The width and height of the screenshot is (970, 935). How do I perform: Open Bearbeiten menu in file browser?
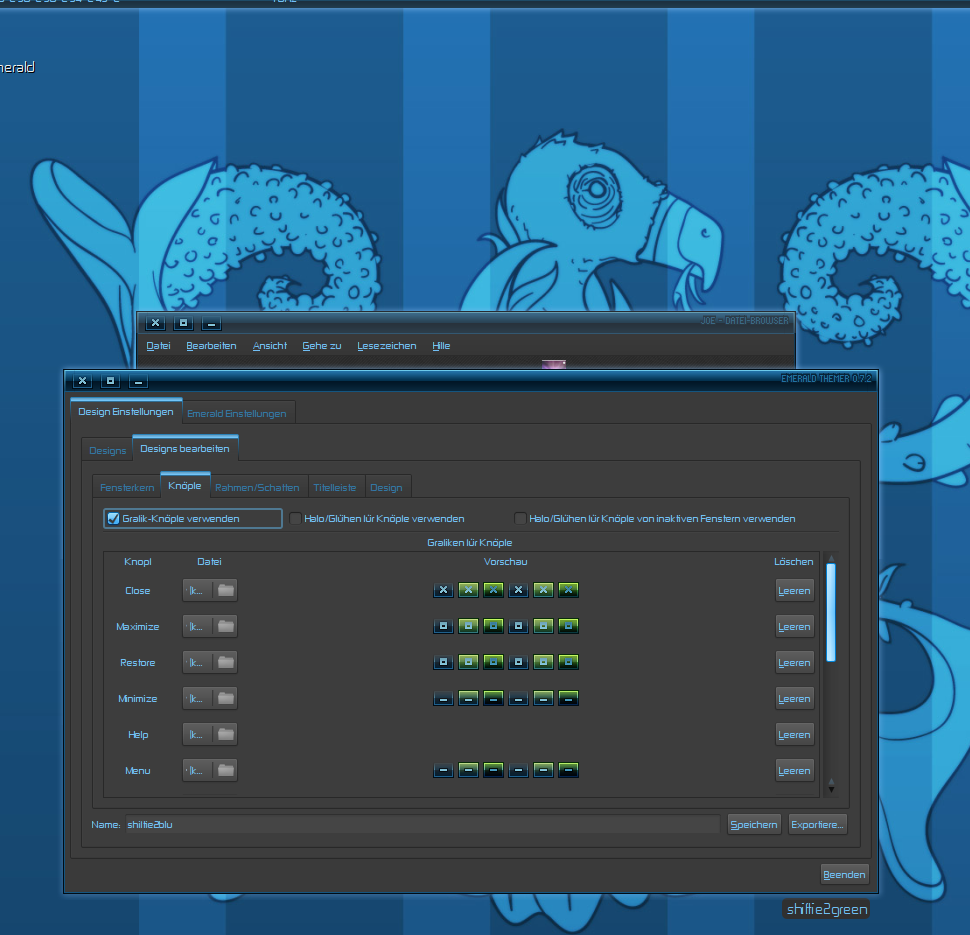click(x=212, y=346)
